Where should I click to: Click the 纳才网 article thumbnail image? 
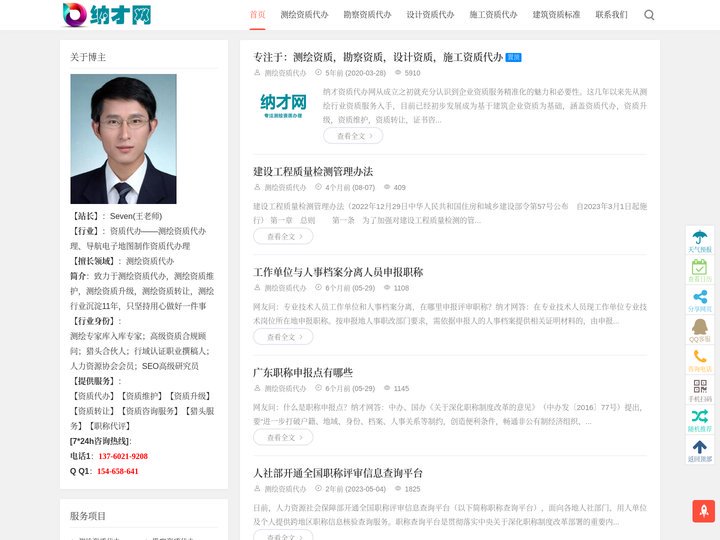pyautogui.click(x=283, y=105)
